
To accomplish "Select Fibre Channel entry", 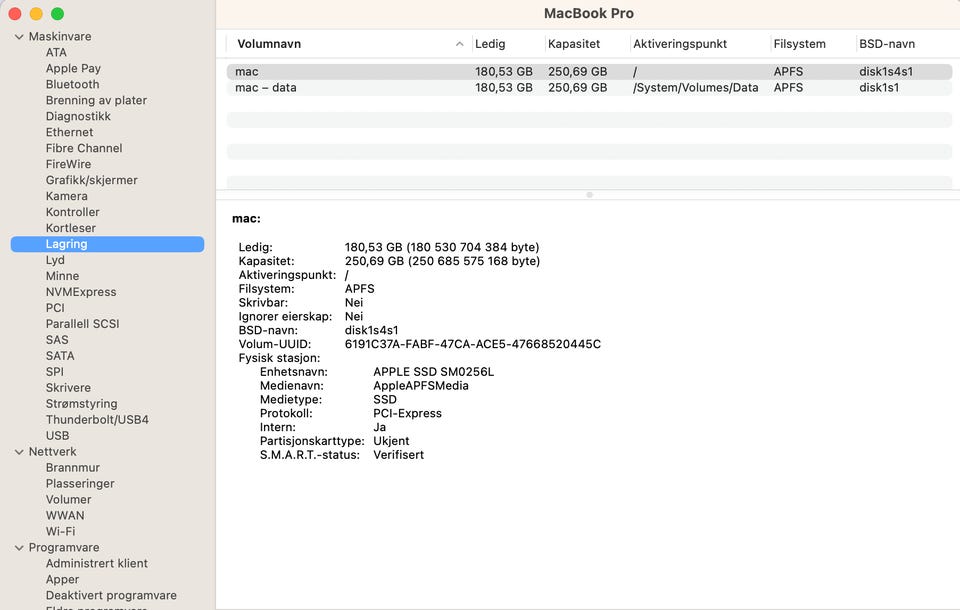I will click(x=84, y=148).
